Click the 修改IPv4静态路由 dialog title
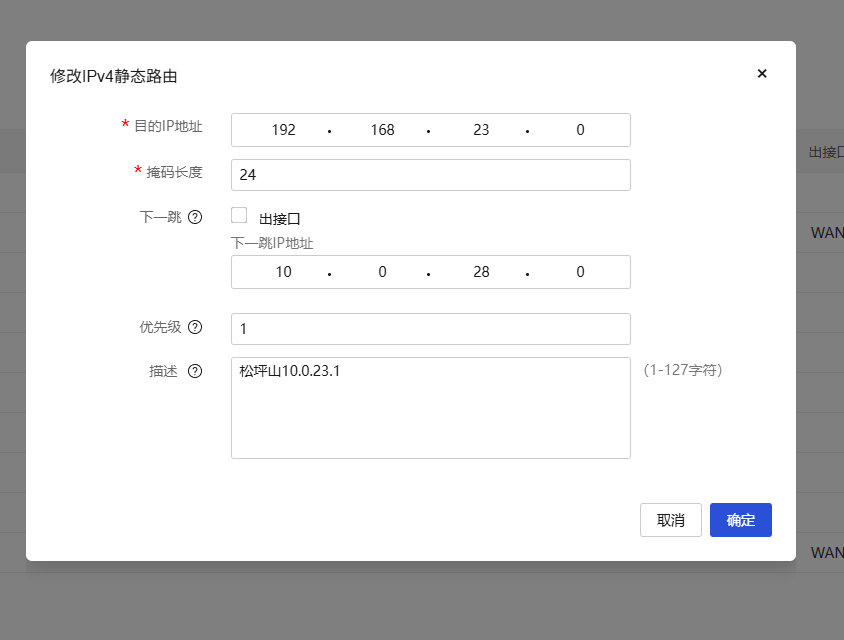This screenshot has width=844, height=640. tap(114, 76)
